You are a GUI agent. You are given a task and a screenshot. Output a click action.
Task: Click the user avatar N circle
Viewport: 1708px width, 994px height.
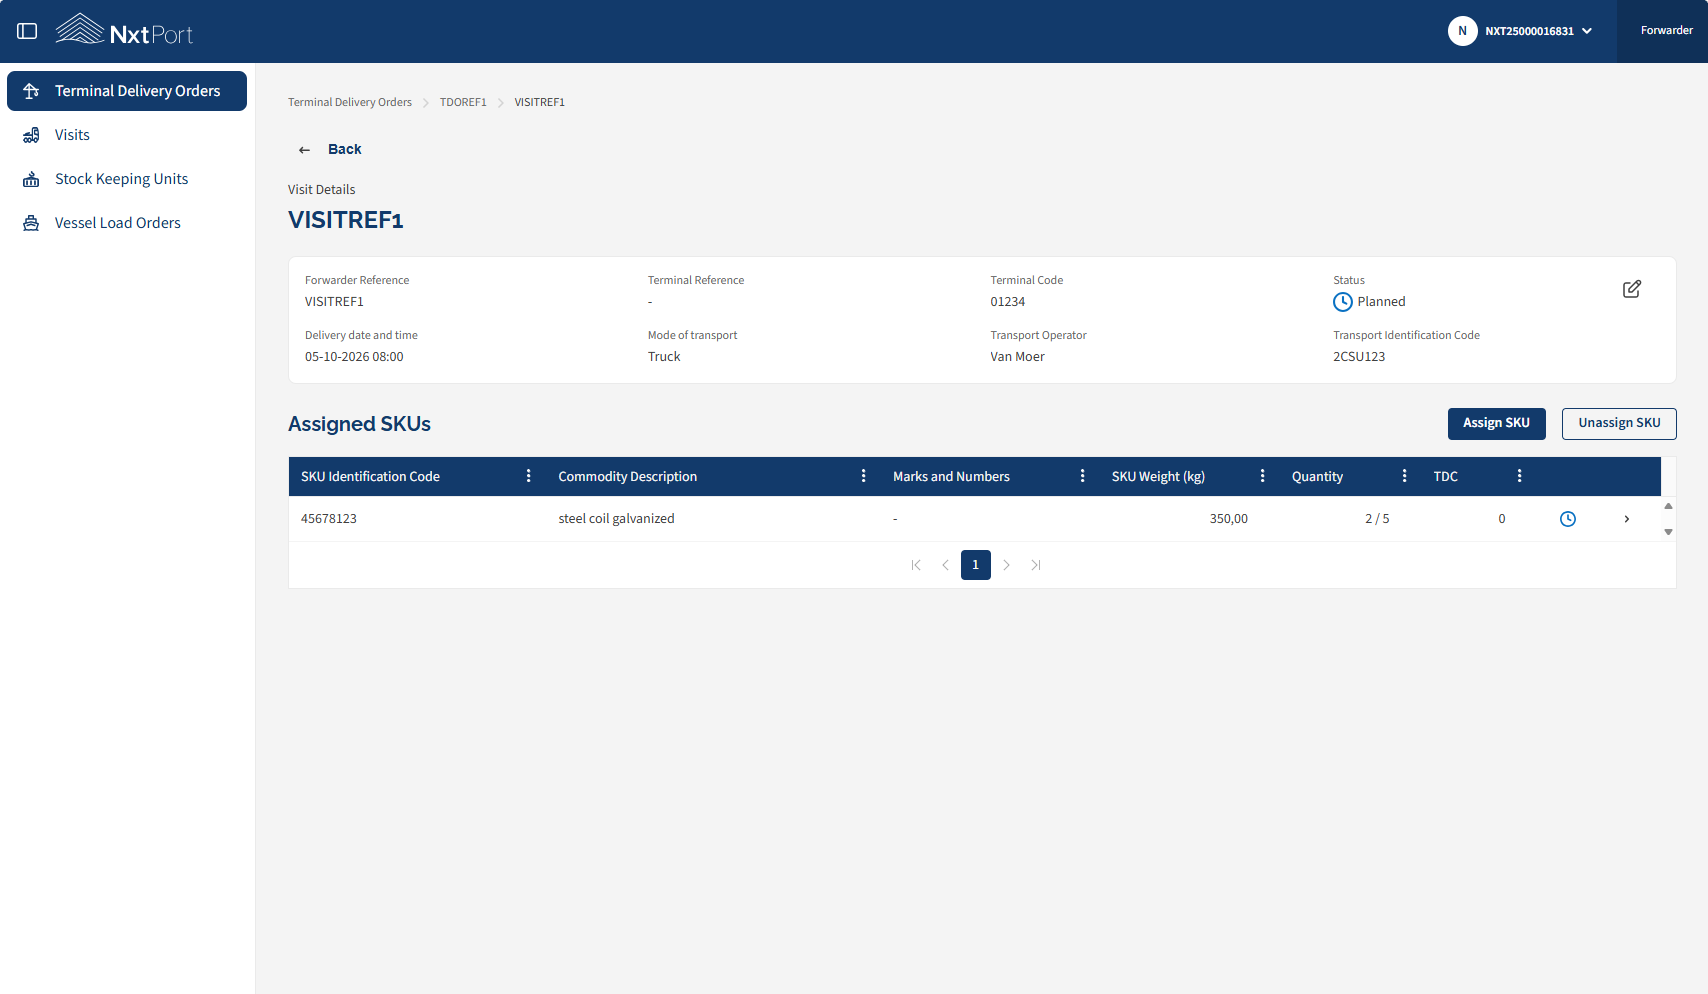tap(1462, 31)
